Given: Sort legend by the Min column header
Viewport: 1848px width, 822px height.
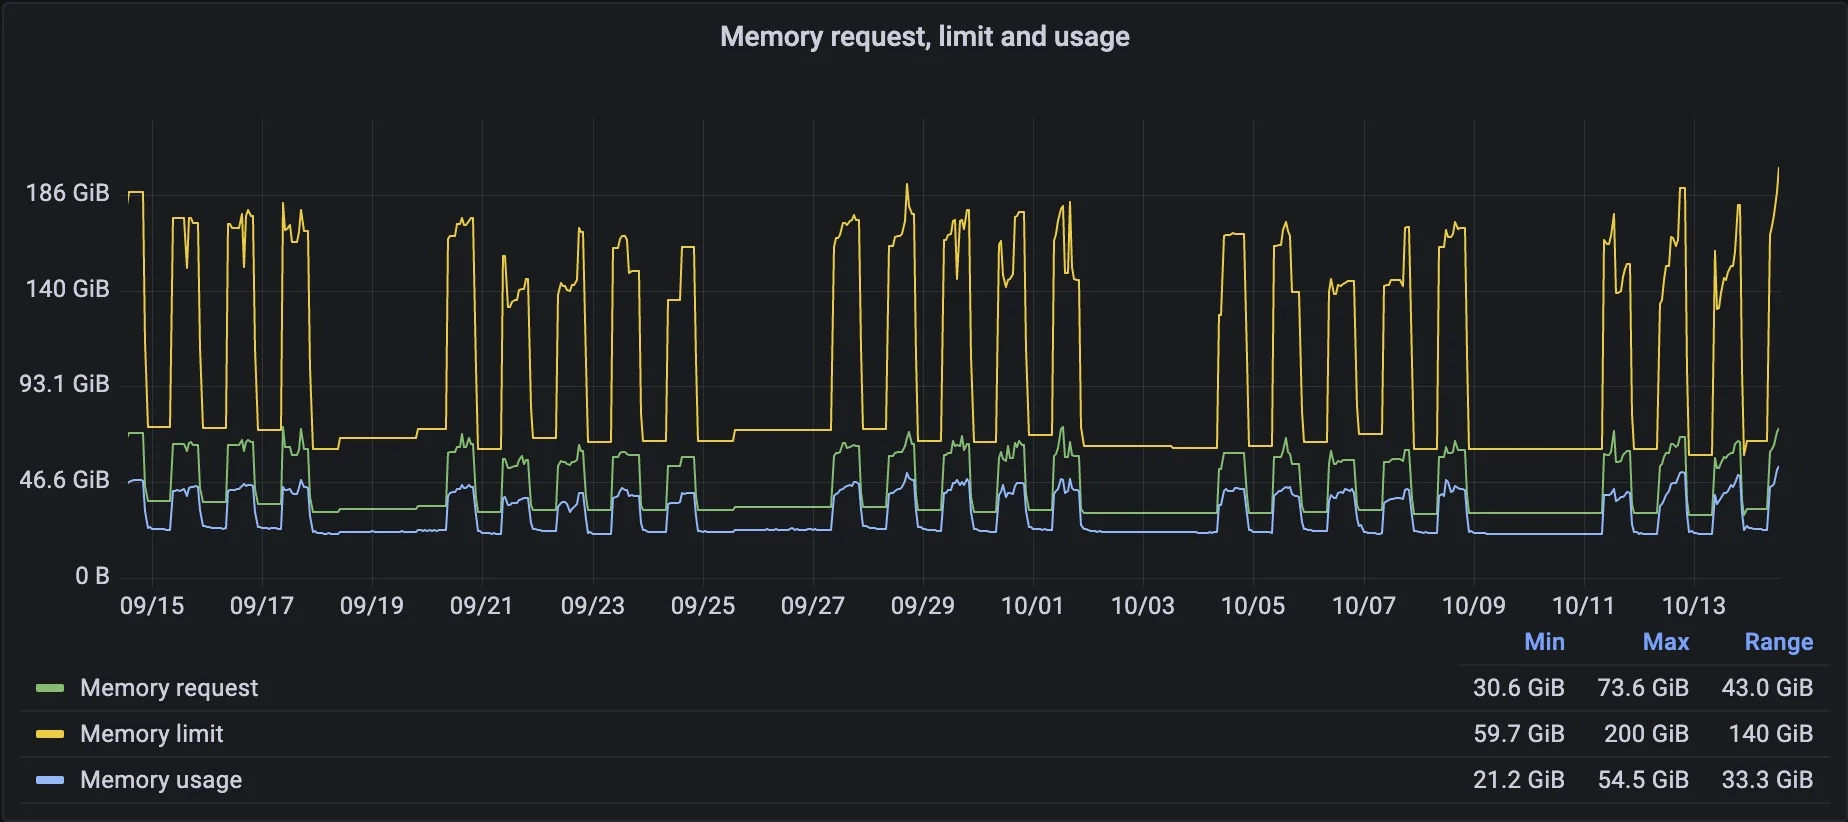Looking at the screenshot, I should pos(1543,642).
